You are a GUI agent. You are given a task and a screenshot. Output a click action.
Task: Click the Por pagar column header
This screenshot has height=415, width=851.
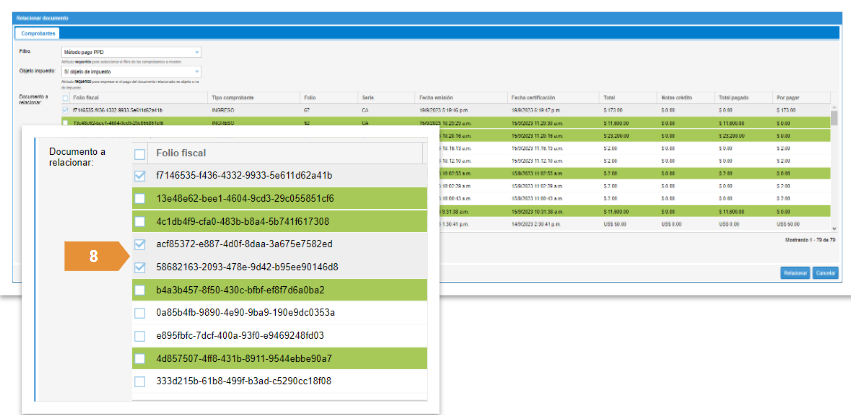pos(787,97)
